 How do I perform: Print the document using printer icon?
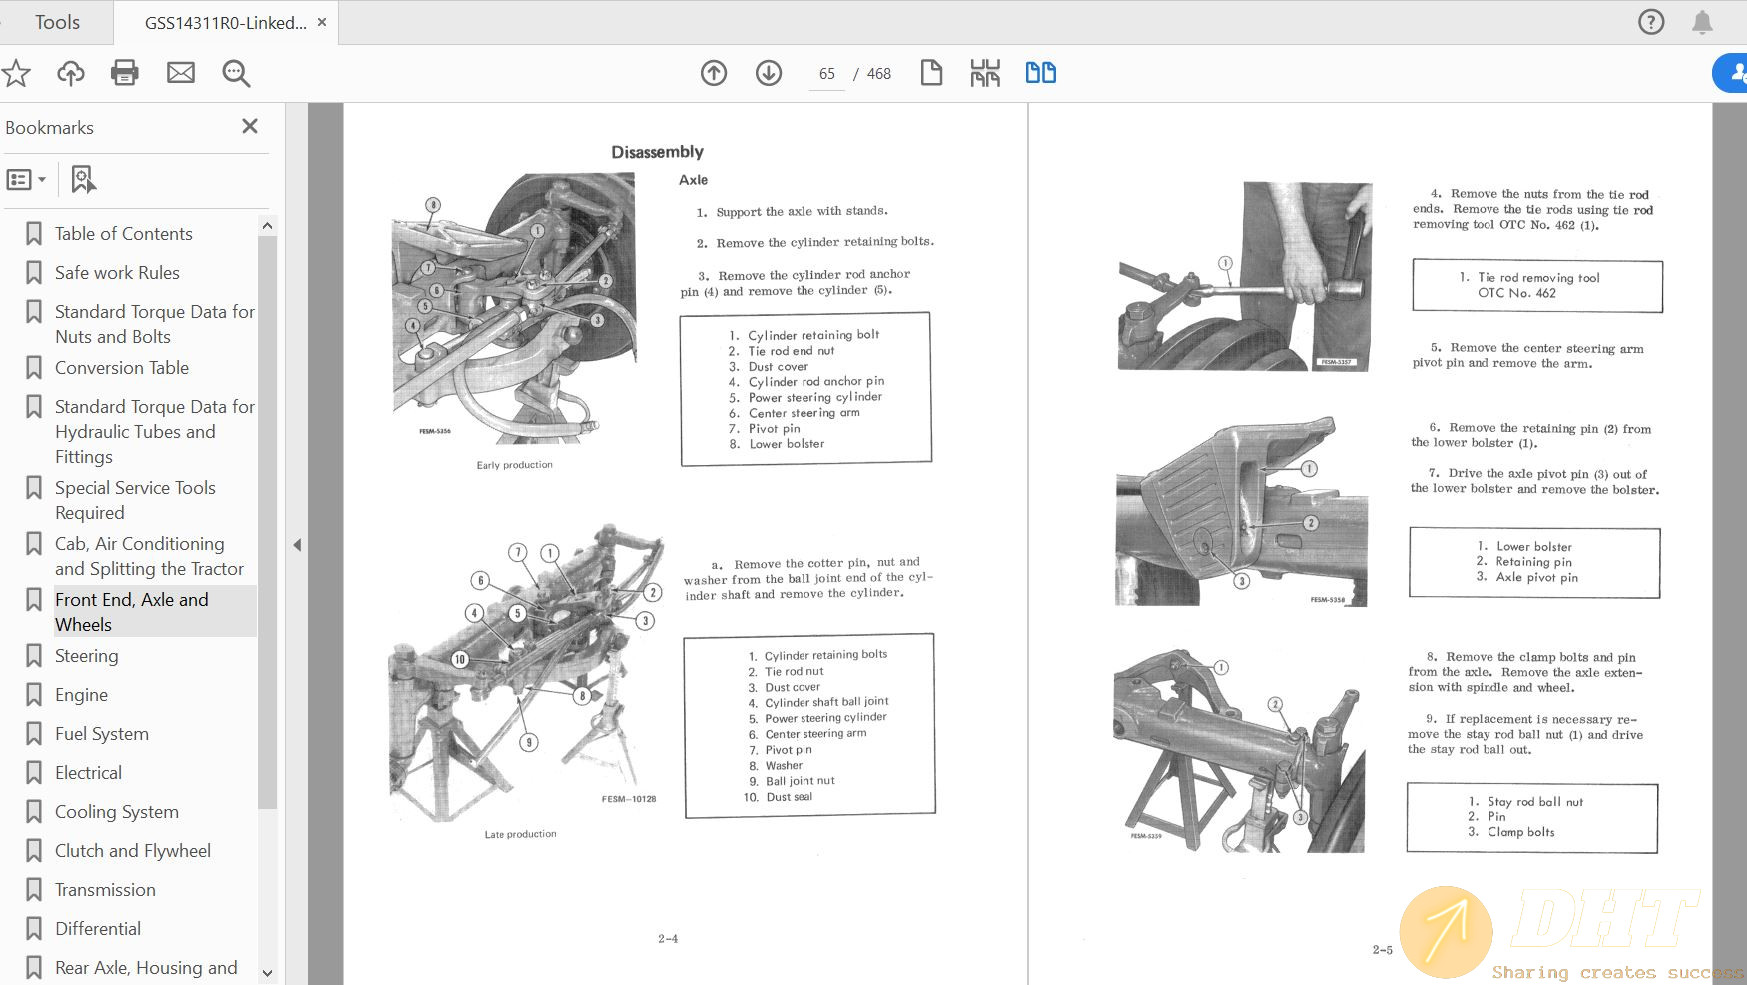pyautogui.click(x=125, y=73)
